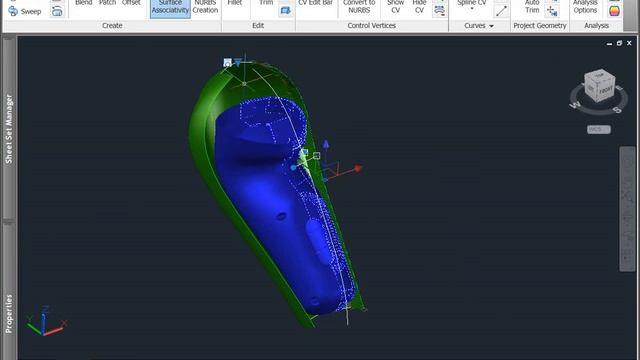
Task: Click the red X-axis gizmo arrow
Action: tap(358, 168)
